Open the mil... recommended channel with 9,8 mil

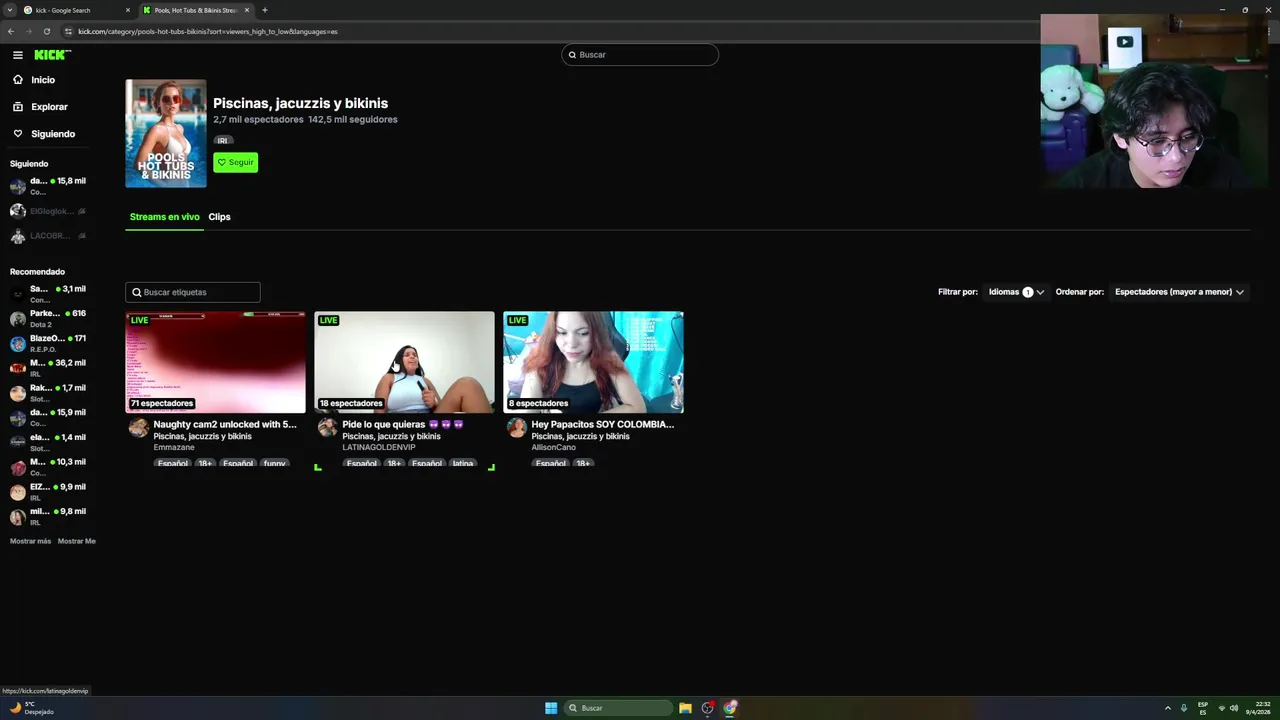pyautogui.click(x=48, y=517)
